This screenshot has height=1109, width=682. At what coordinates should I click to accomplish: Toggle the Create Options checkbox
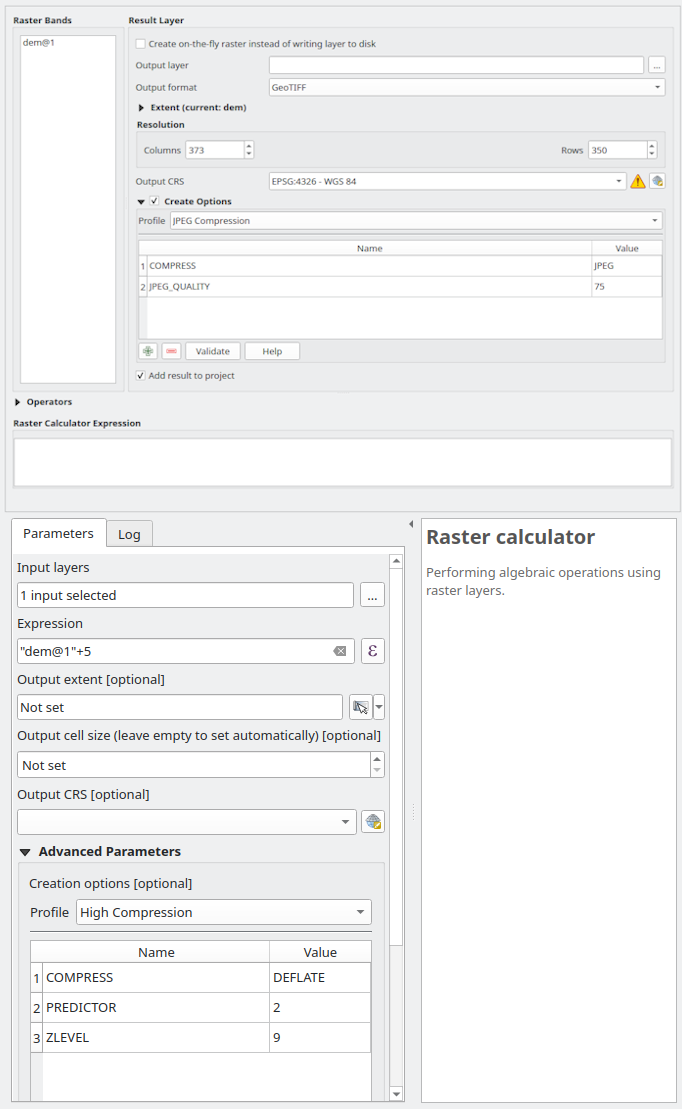click(x=154, y=201)
